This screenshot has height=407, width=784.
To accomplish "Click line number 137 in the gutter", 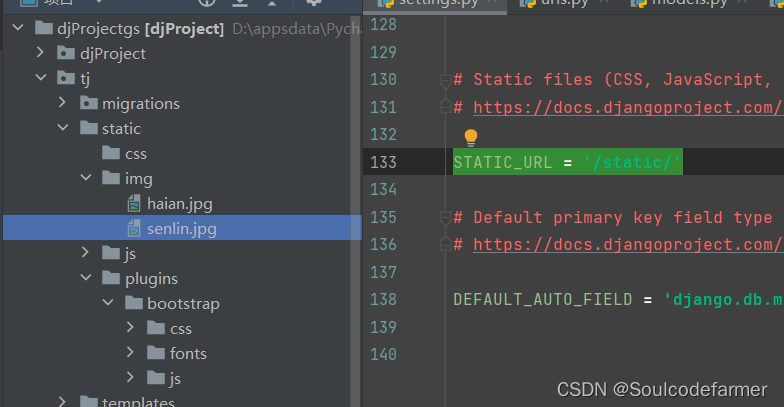I will 383,272.
